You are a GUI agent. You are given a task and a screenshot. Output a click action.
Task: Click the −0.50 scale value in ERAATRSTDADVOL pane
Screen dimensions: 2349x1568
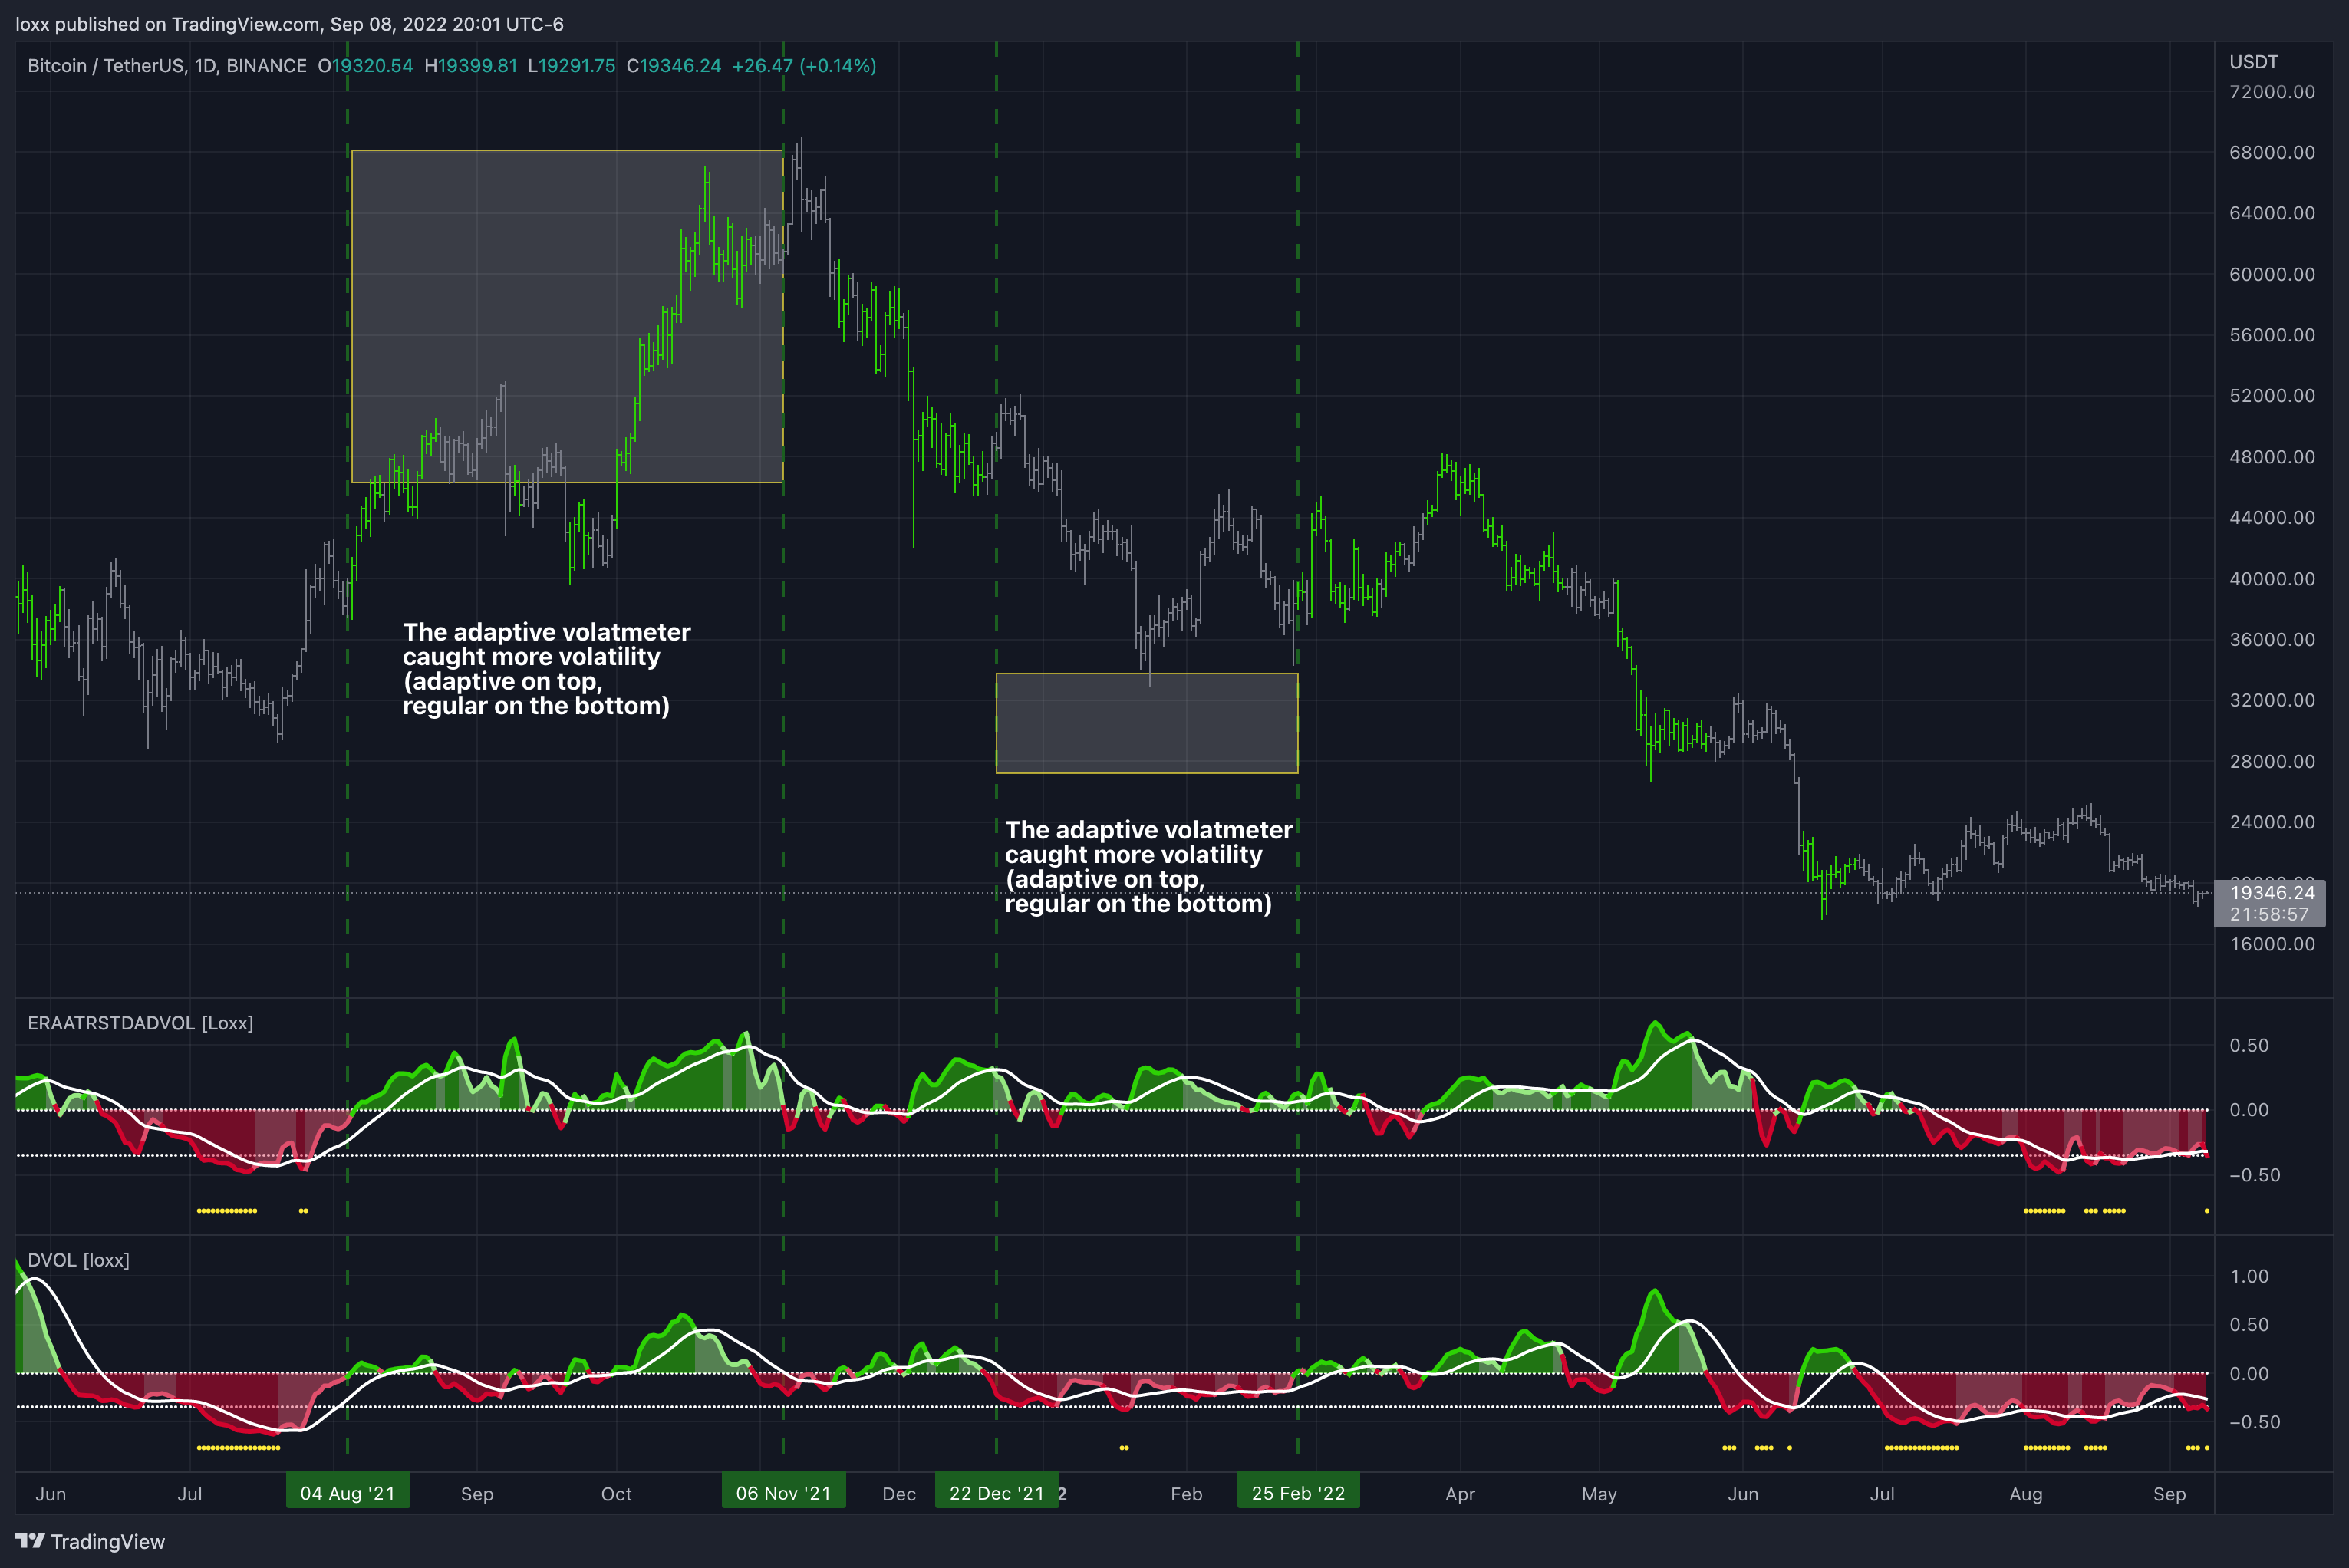click(x=2255, y=1175)
